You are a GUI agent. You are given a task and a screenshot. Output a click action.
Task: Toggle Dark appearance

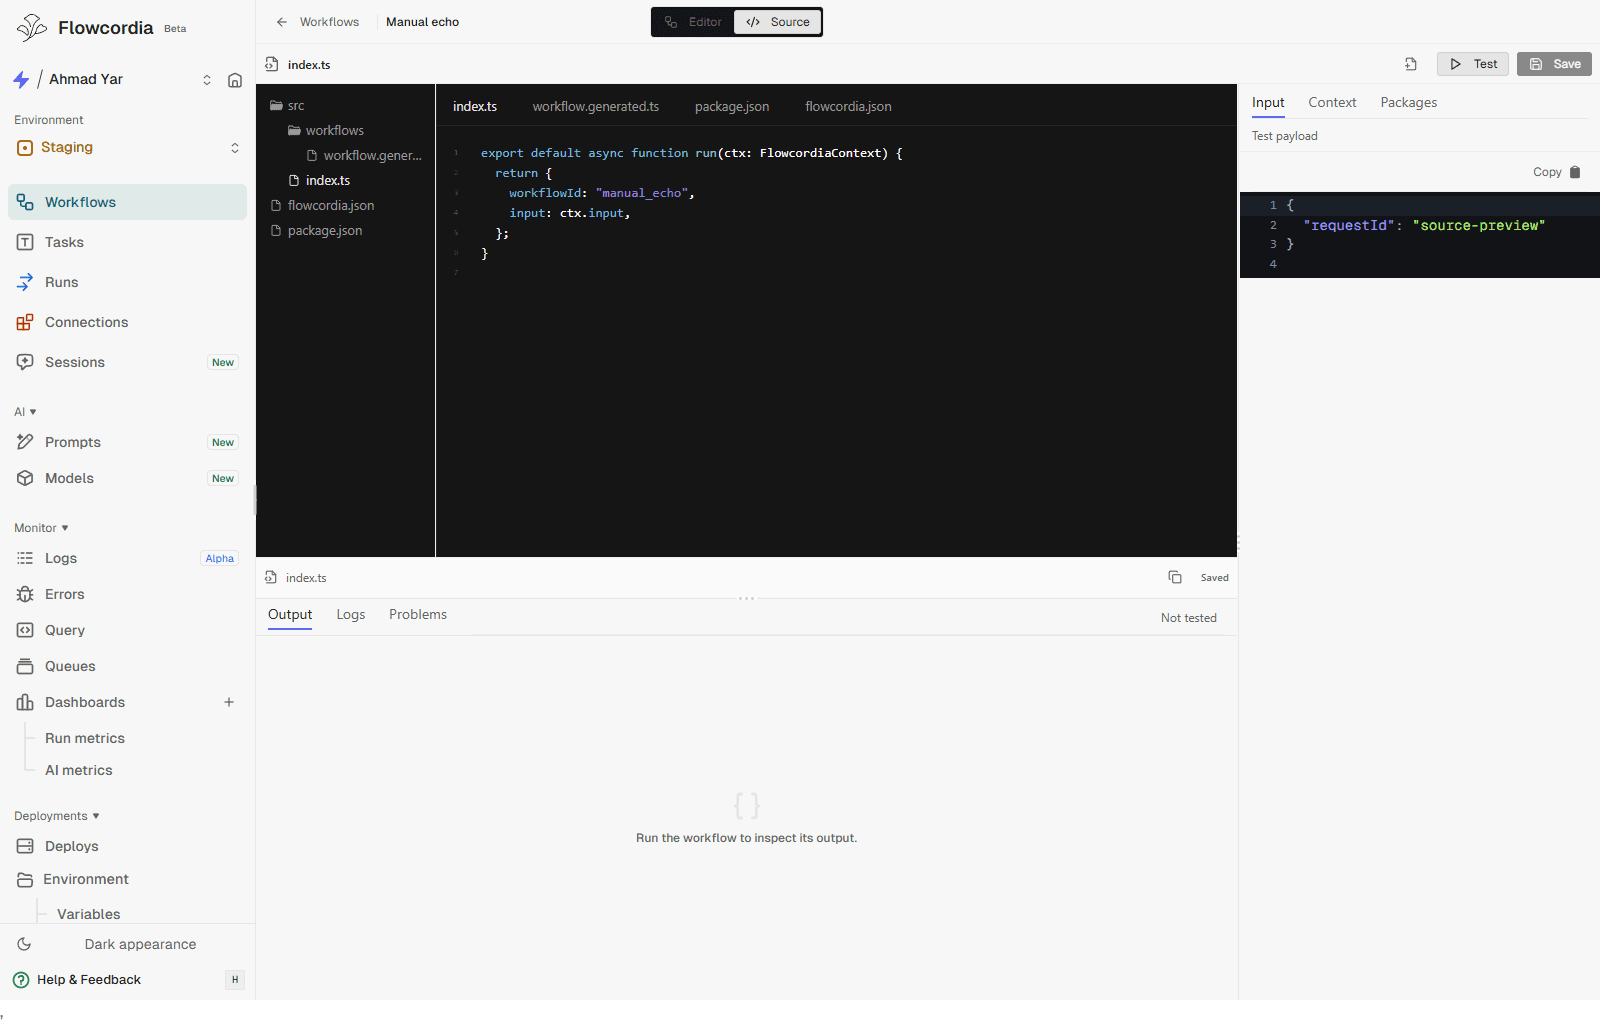(x=127, y=944)
